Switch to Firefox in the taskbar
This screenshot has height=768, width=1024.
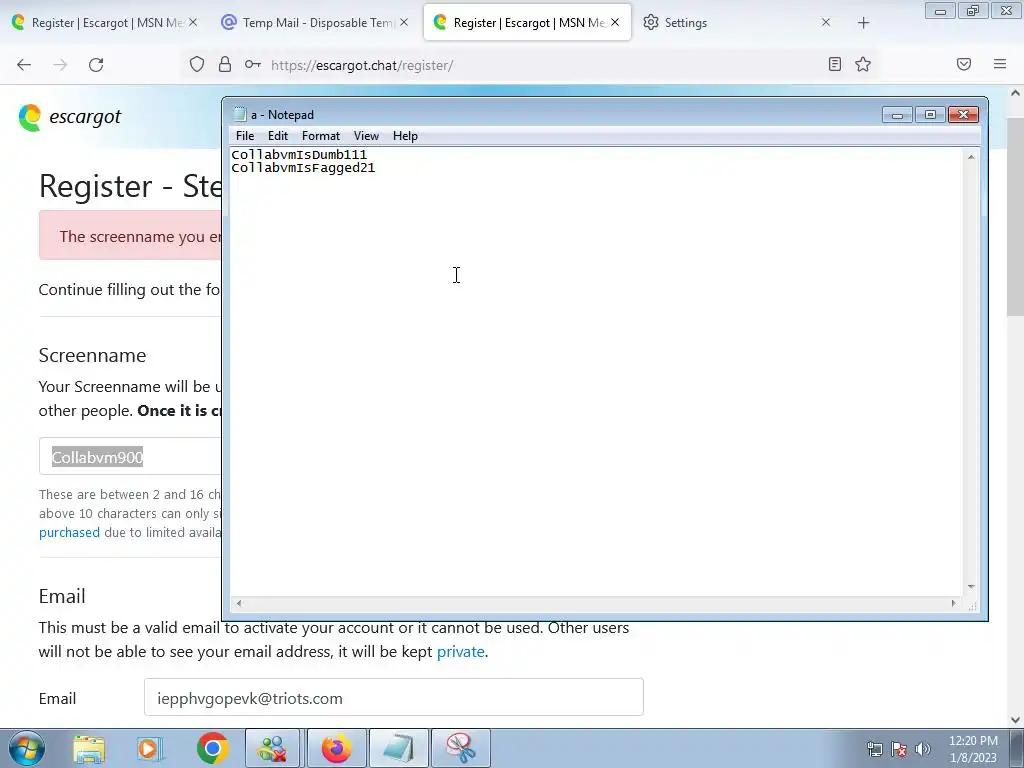coord(336,748)
